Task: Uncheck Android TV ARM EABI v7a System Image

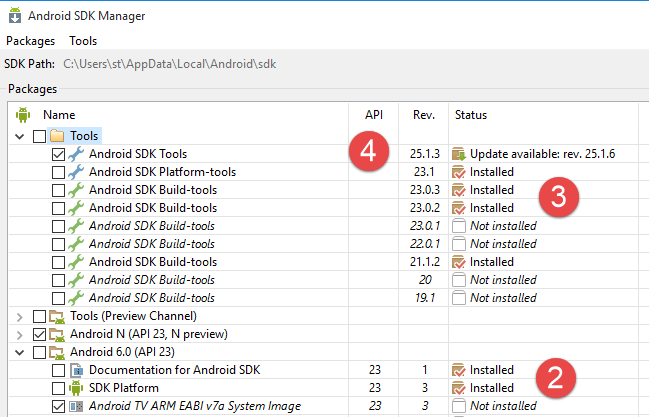Action: coord(58,406)
